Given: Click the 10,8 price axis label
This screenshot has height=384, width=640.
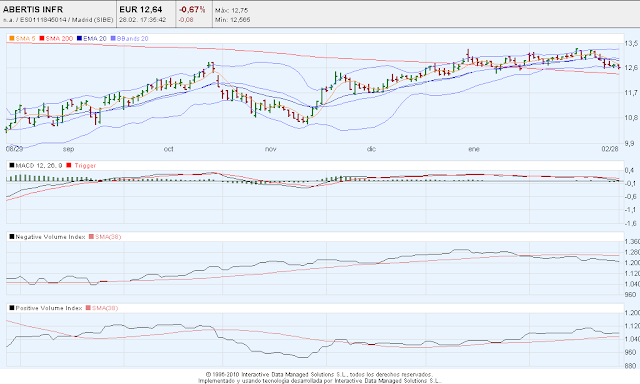Looking at the screenshot, I should coord(631,118).
